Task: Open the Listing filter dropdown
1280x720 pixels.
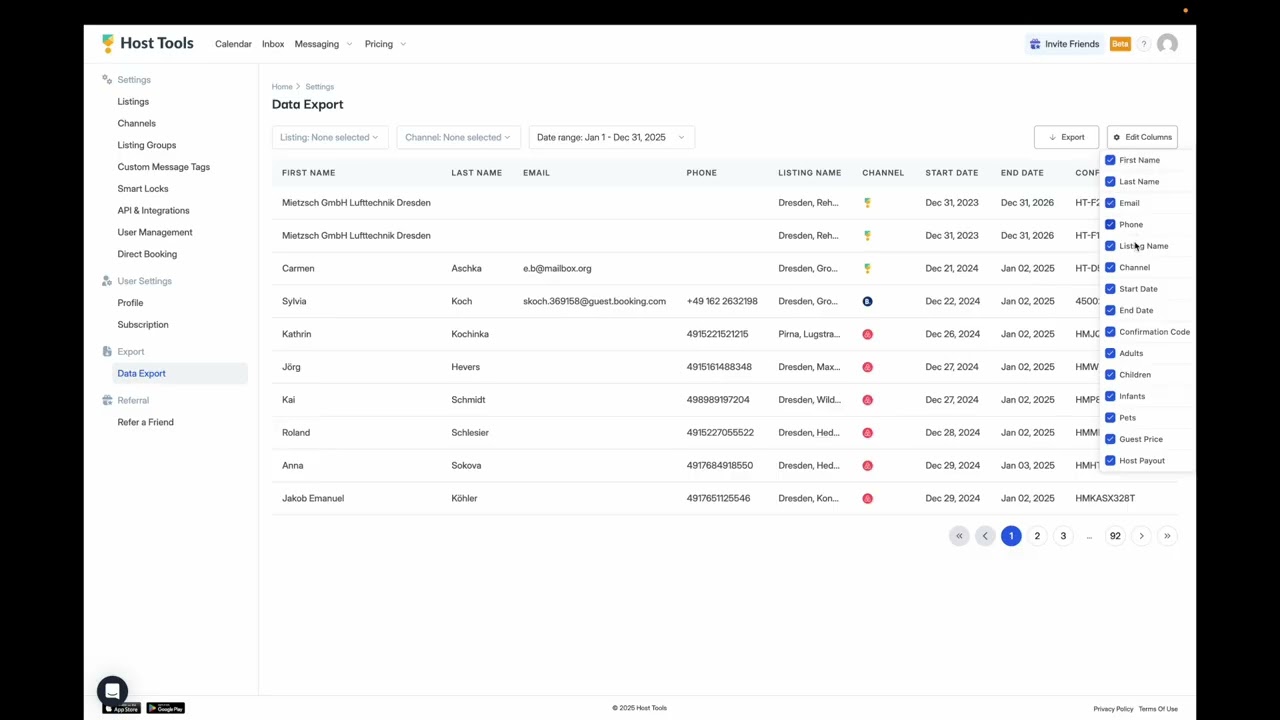Action: click(x=330, y=137)
